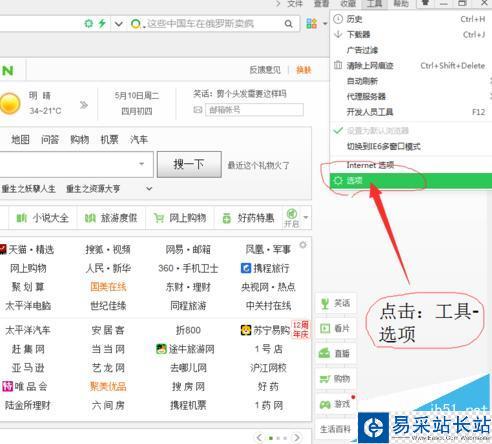Open the joke headline link
The image size is (492, 444).
(239, 94)
